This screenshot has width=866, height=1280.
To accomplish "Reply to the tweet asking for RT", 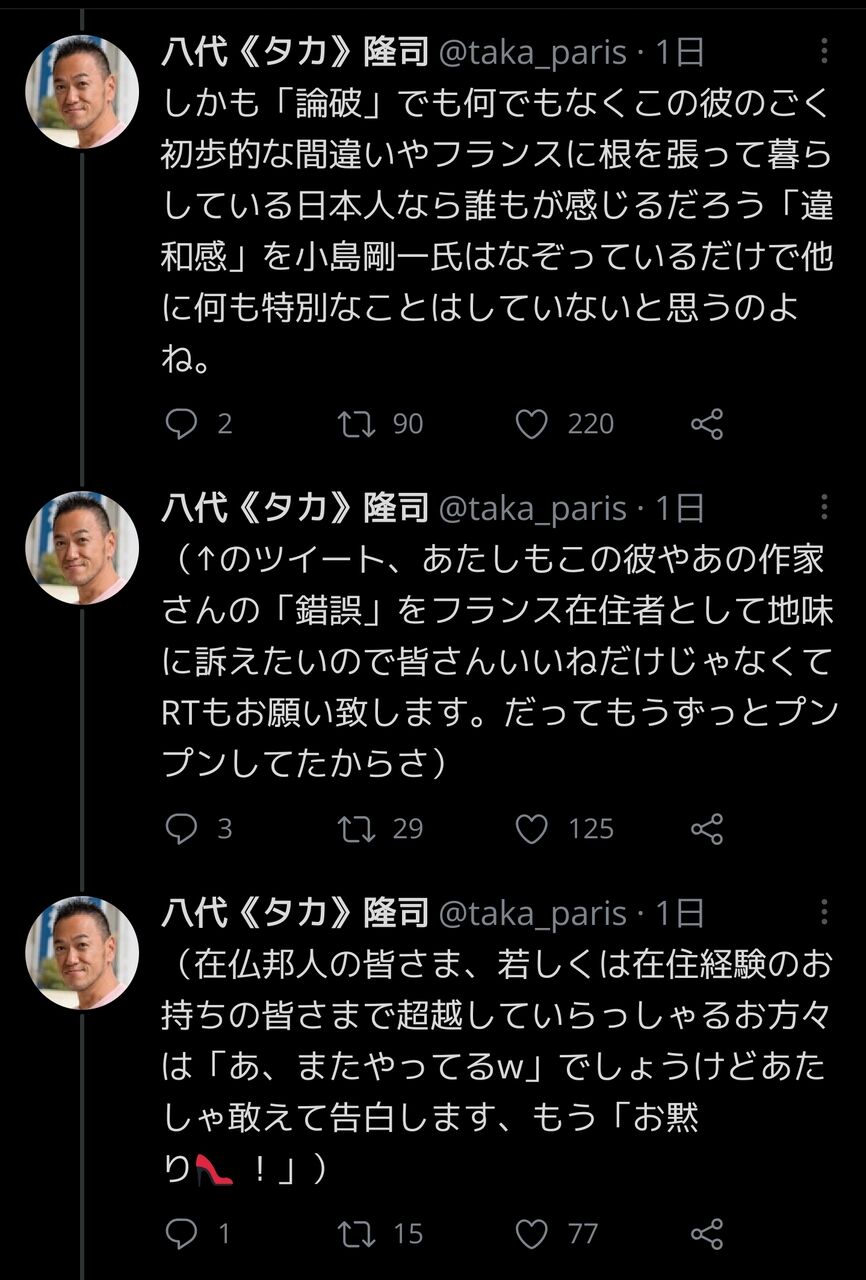I will pyautogui.click(x=181, y=829).
